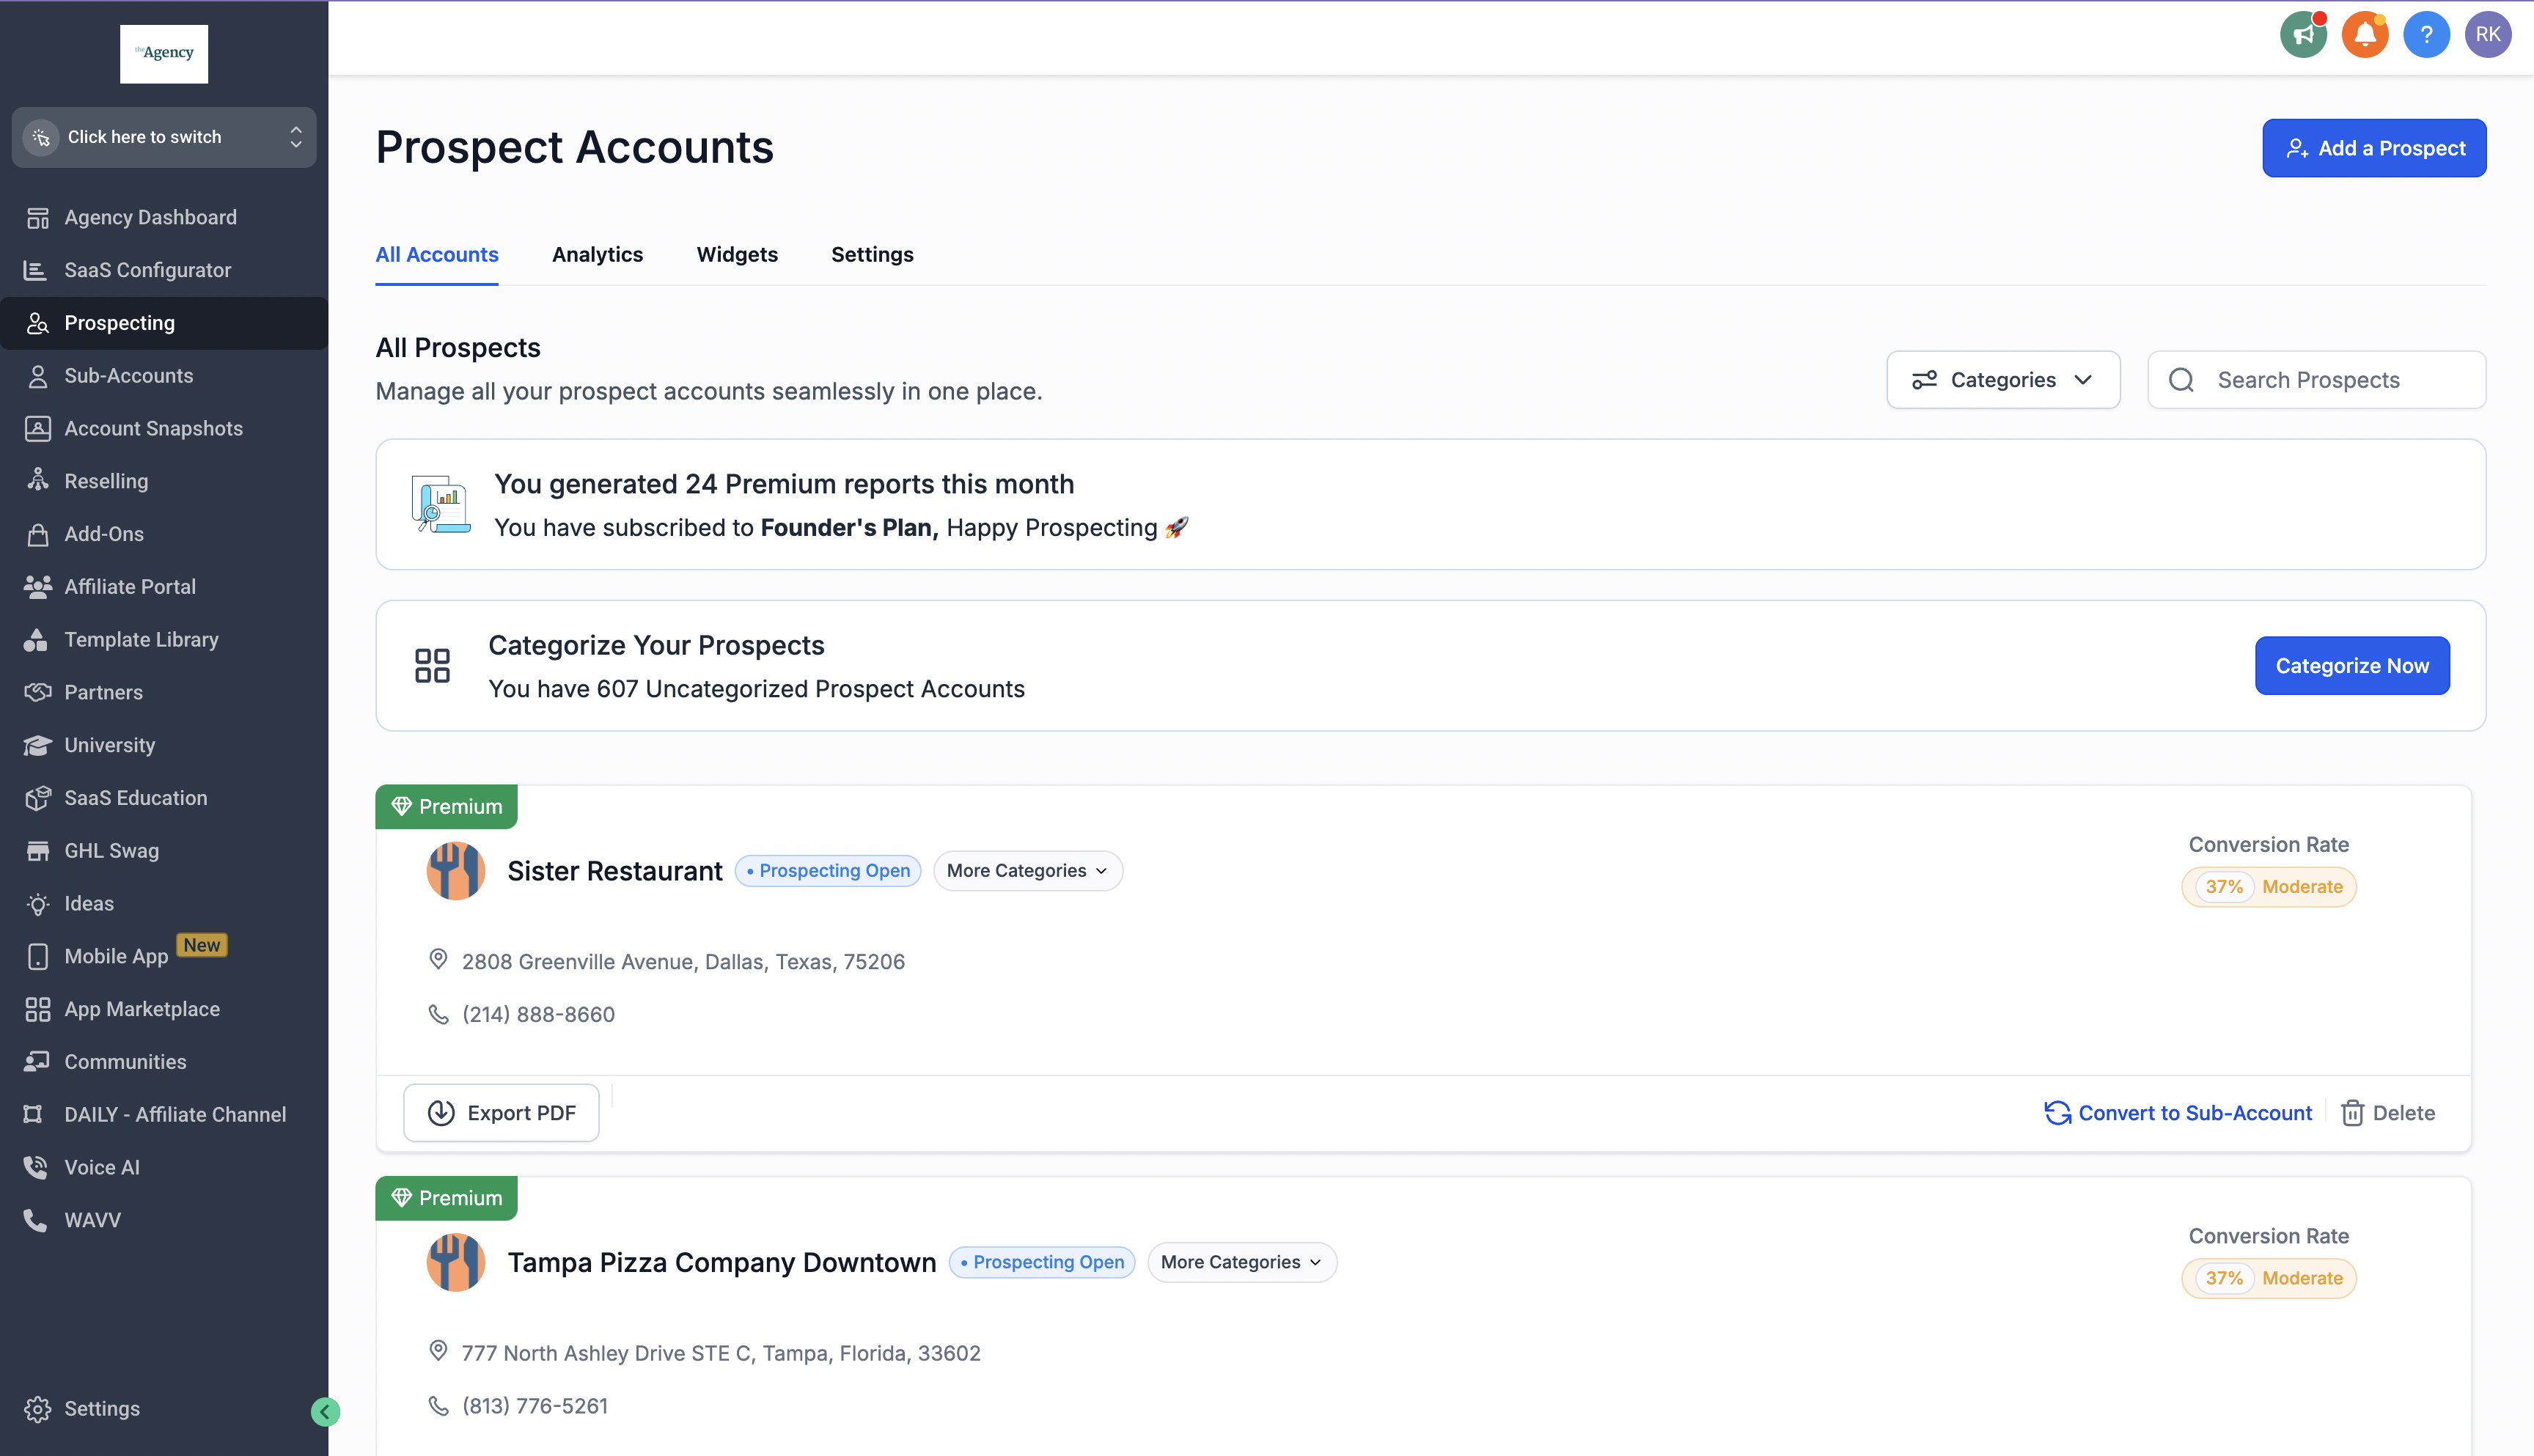2534x1456 pixels.
Task: Click the megaphone announcements icon
Action: pyautogui.click(x=2303, y=35)
